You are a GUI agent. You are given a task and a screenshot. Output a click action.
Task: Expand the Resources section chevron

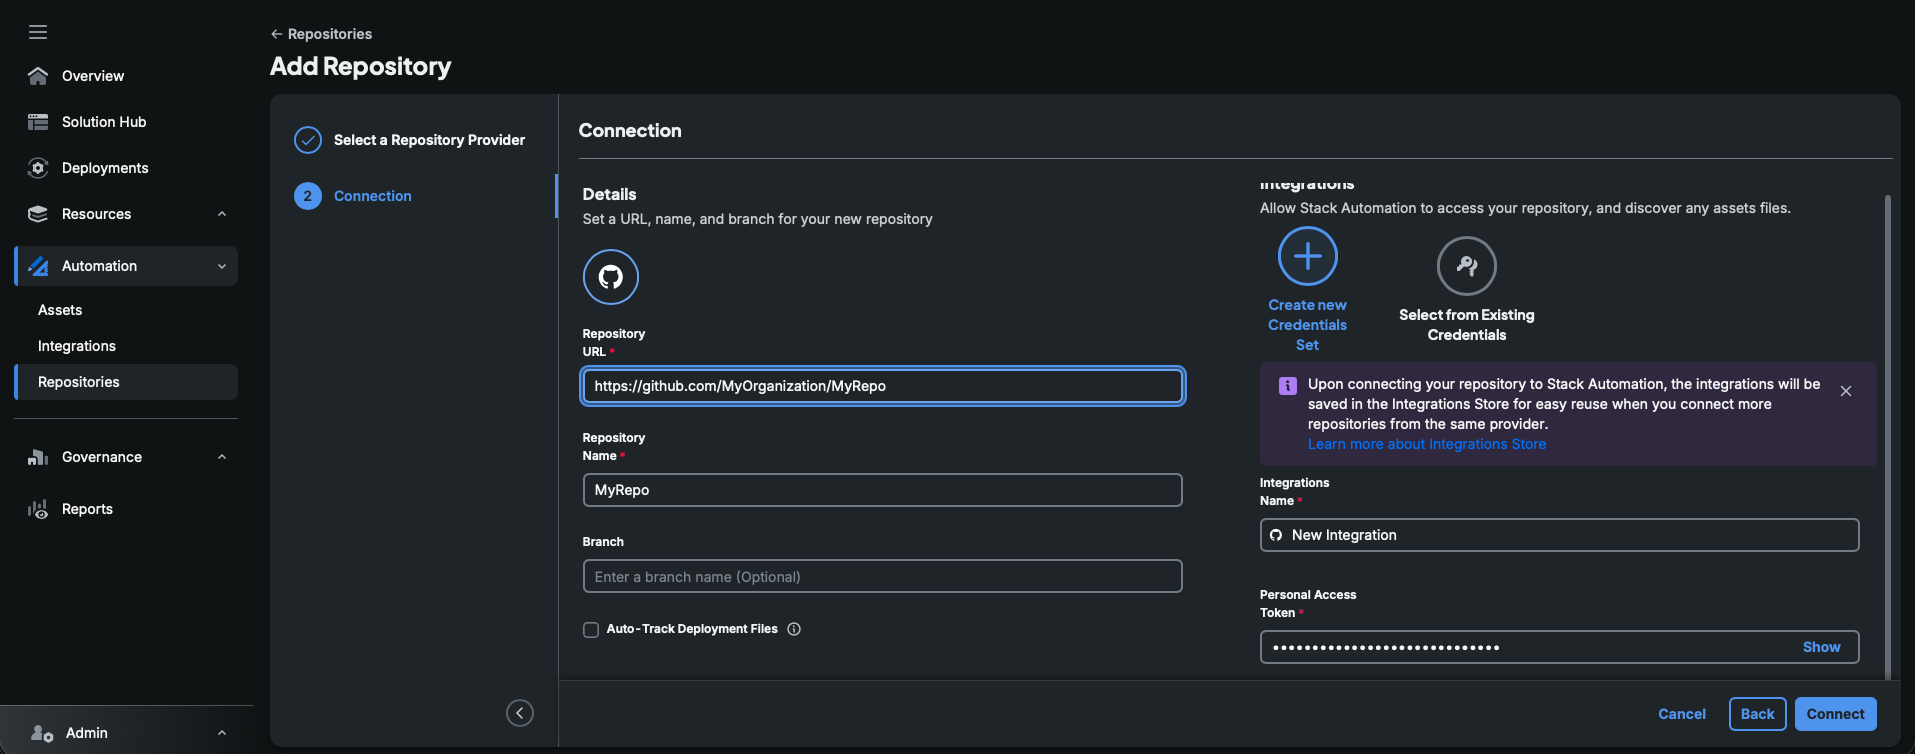[222, 214]
